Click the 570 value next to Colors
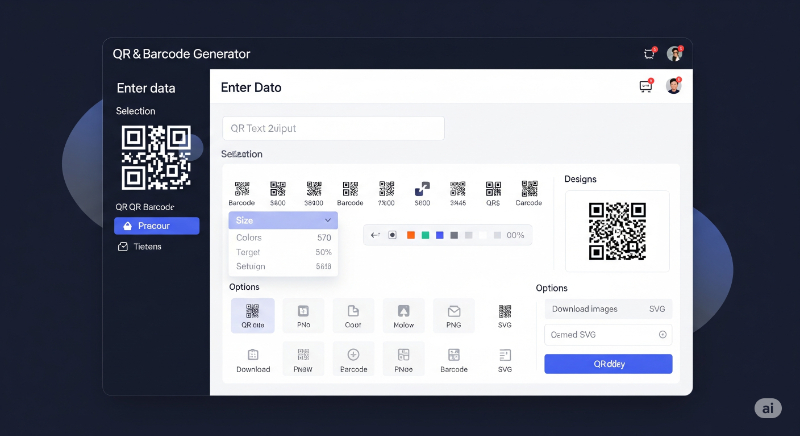Screen dimensions: 800x436 click(324, 238)
